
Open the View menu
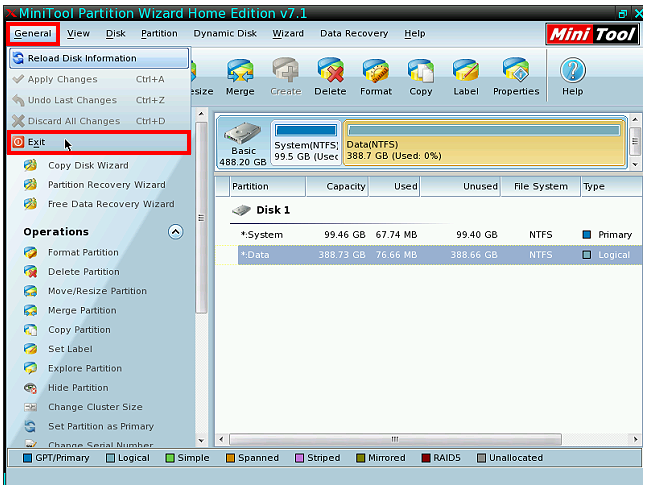(x=78, y=33)
